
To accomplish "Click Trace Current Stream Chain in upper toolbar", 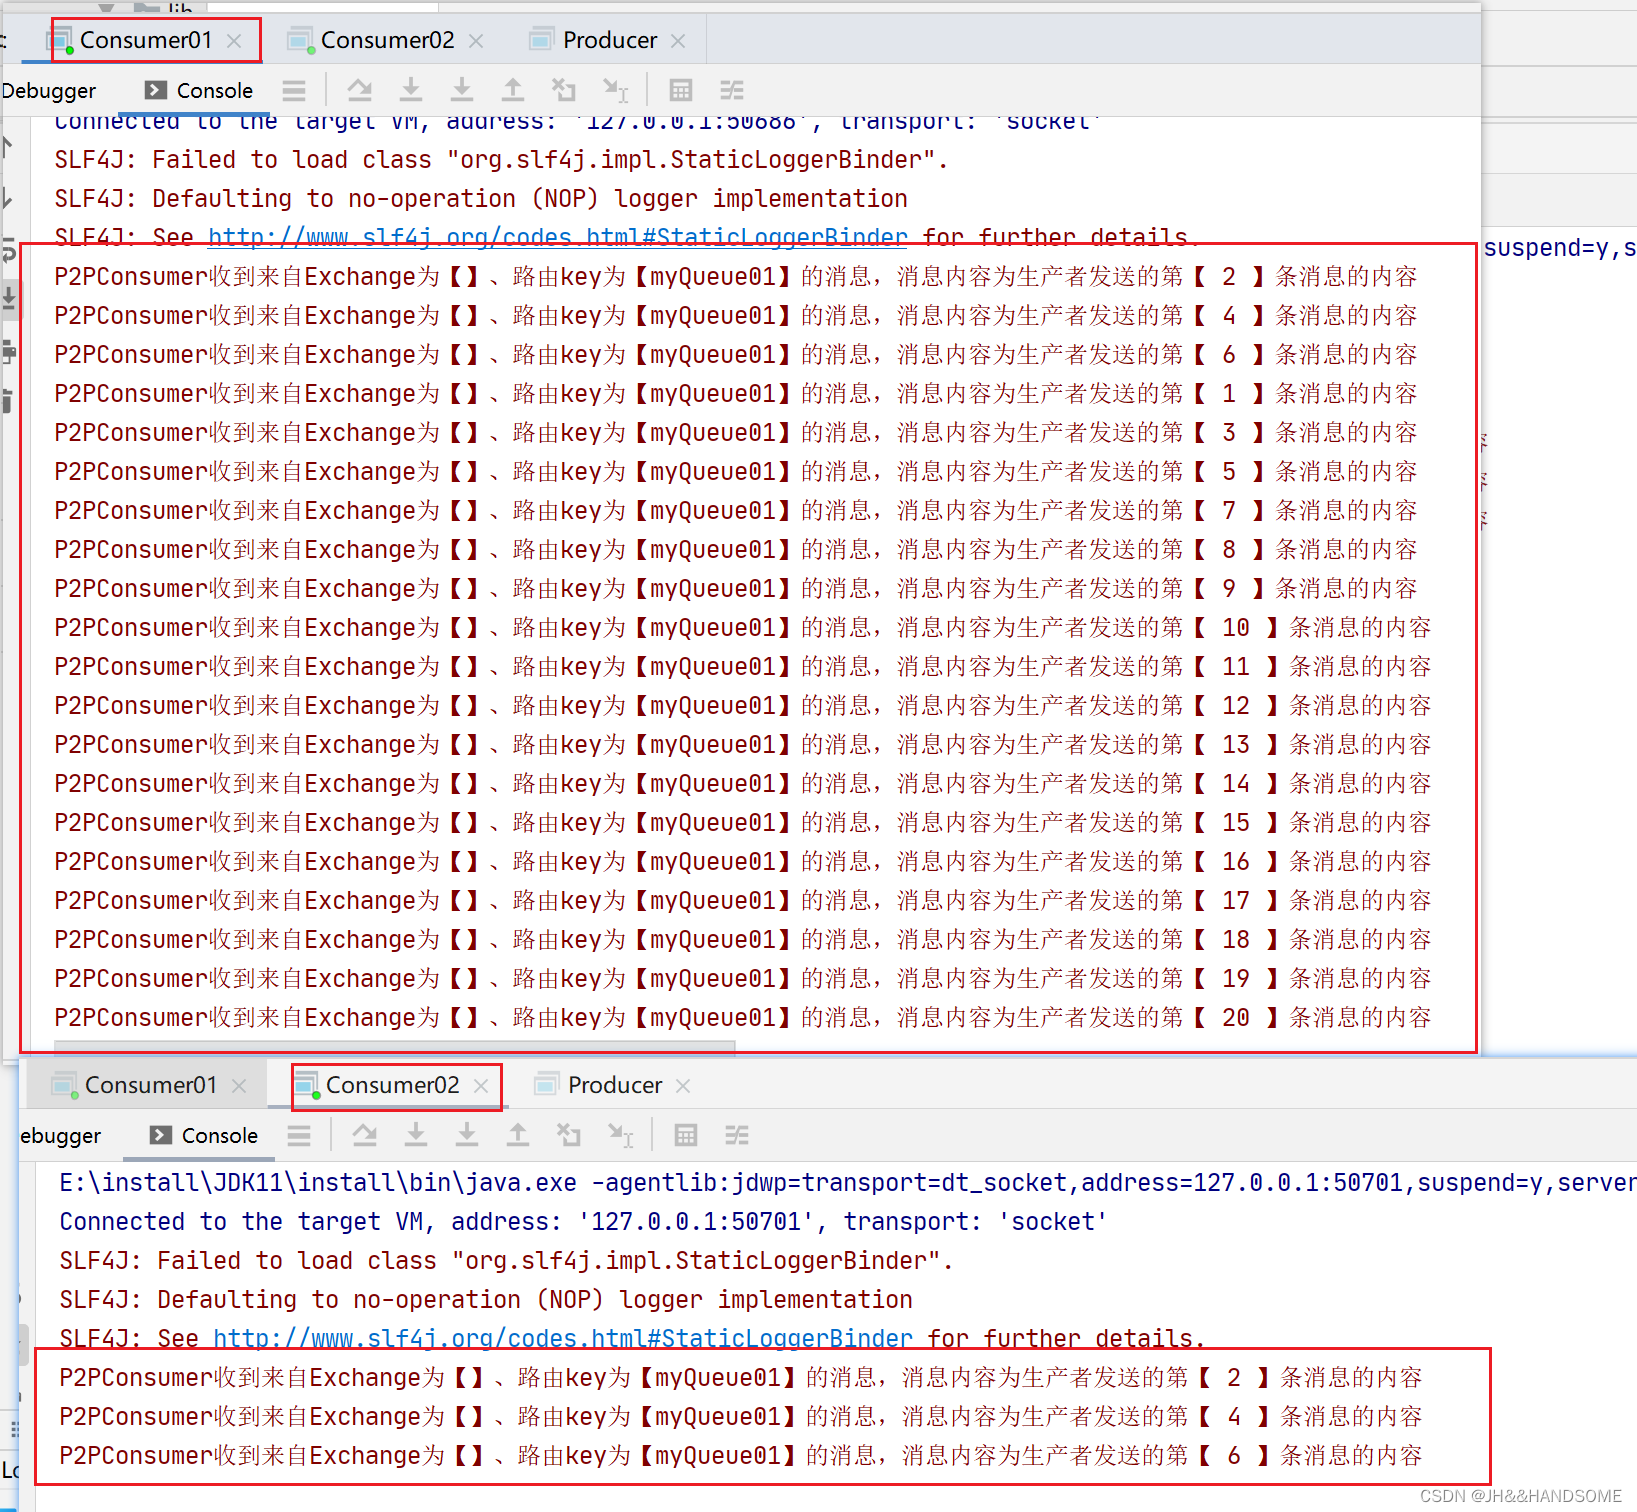I will (x=732, y=91).
